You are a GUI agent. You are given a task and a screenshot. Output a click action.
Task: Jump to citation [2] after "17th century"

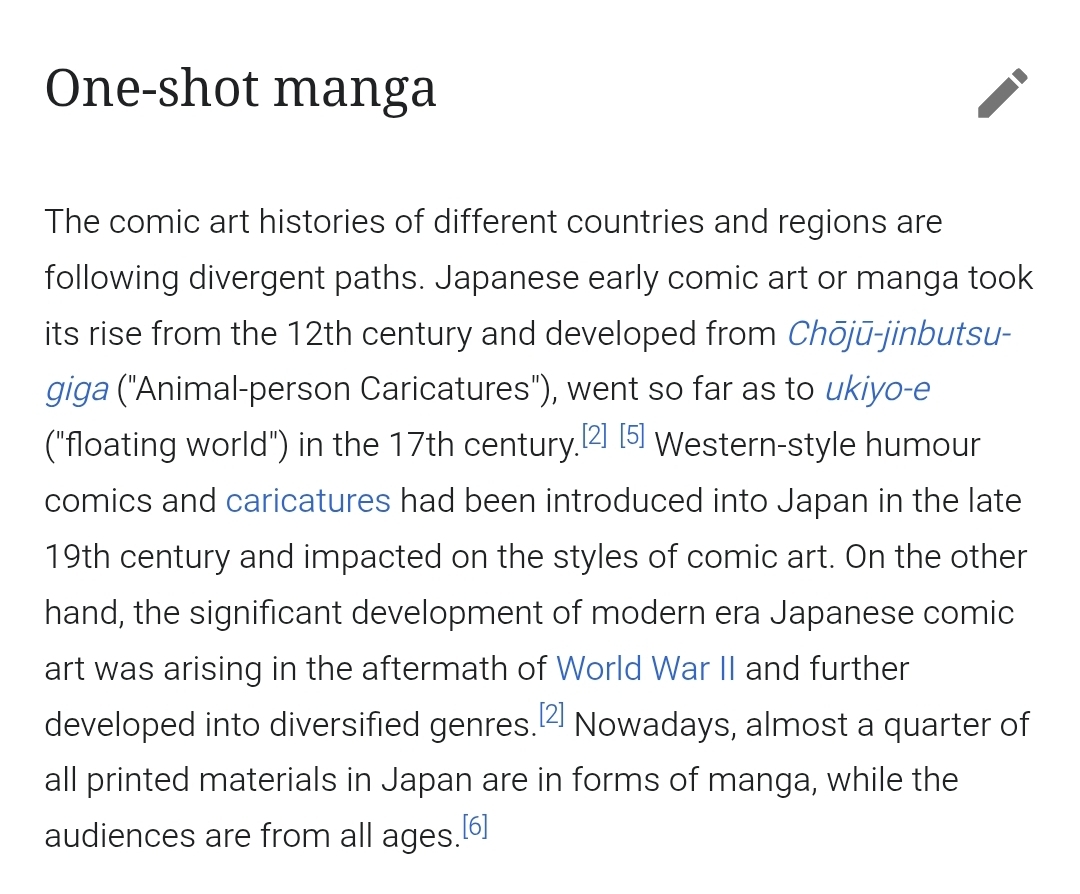pos(594,436)
